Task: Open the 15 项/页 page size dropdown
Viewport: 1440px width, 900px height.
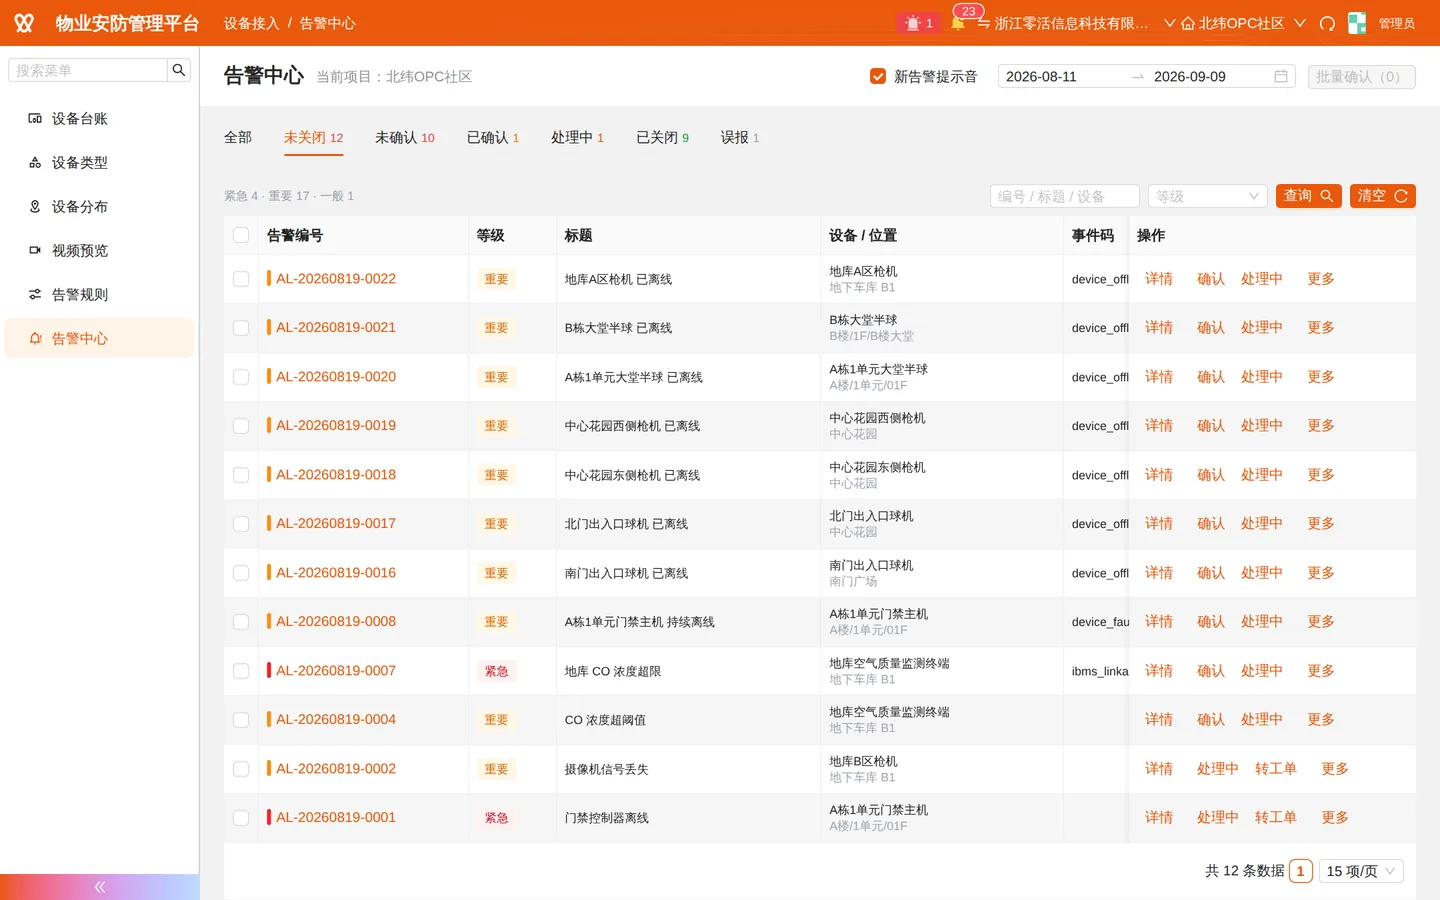Action: pyautogui.click(x=1361, y=871)
